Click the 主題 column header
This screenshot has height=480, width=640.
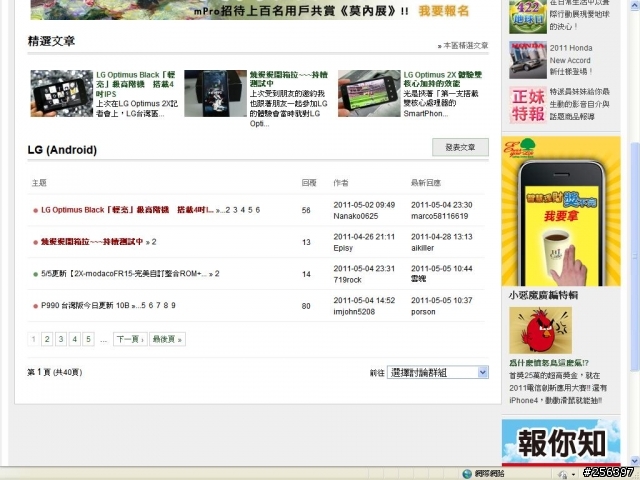(x=39, y=183)
